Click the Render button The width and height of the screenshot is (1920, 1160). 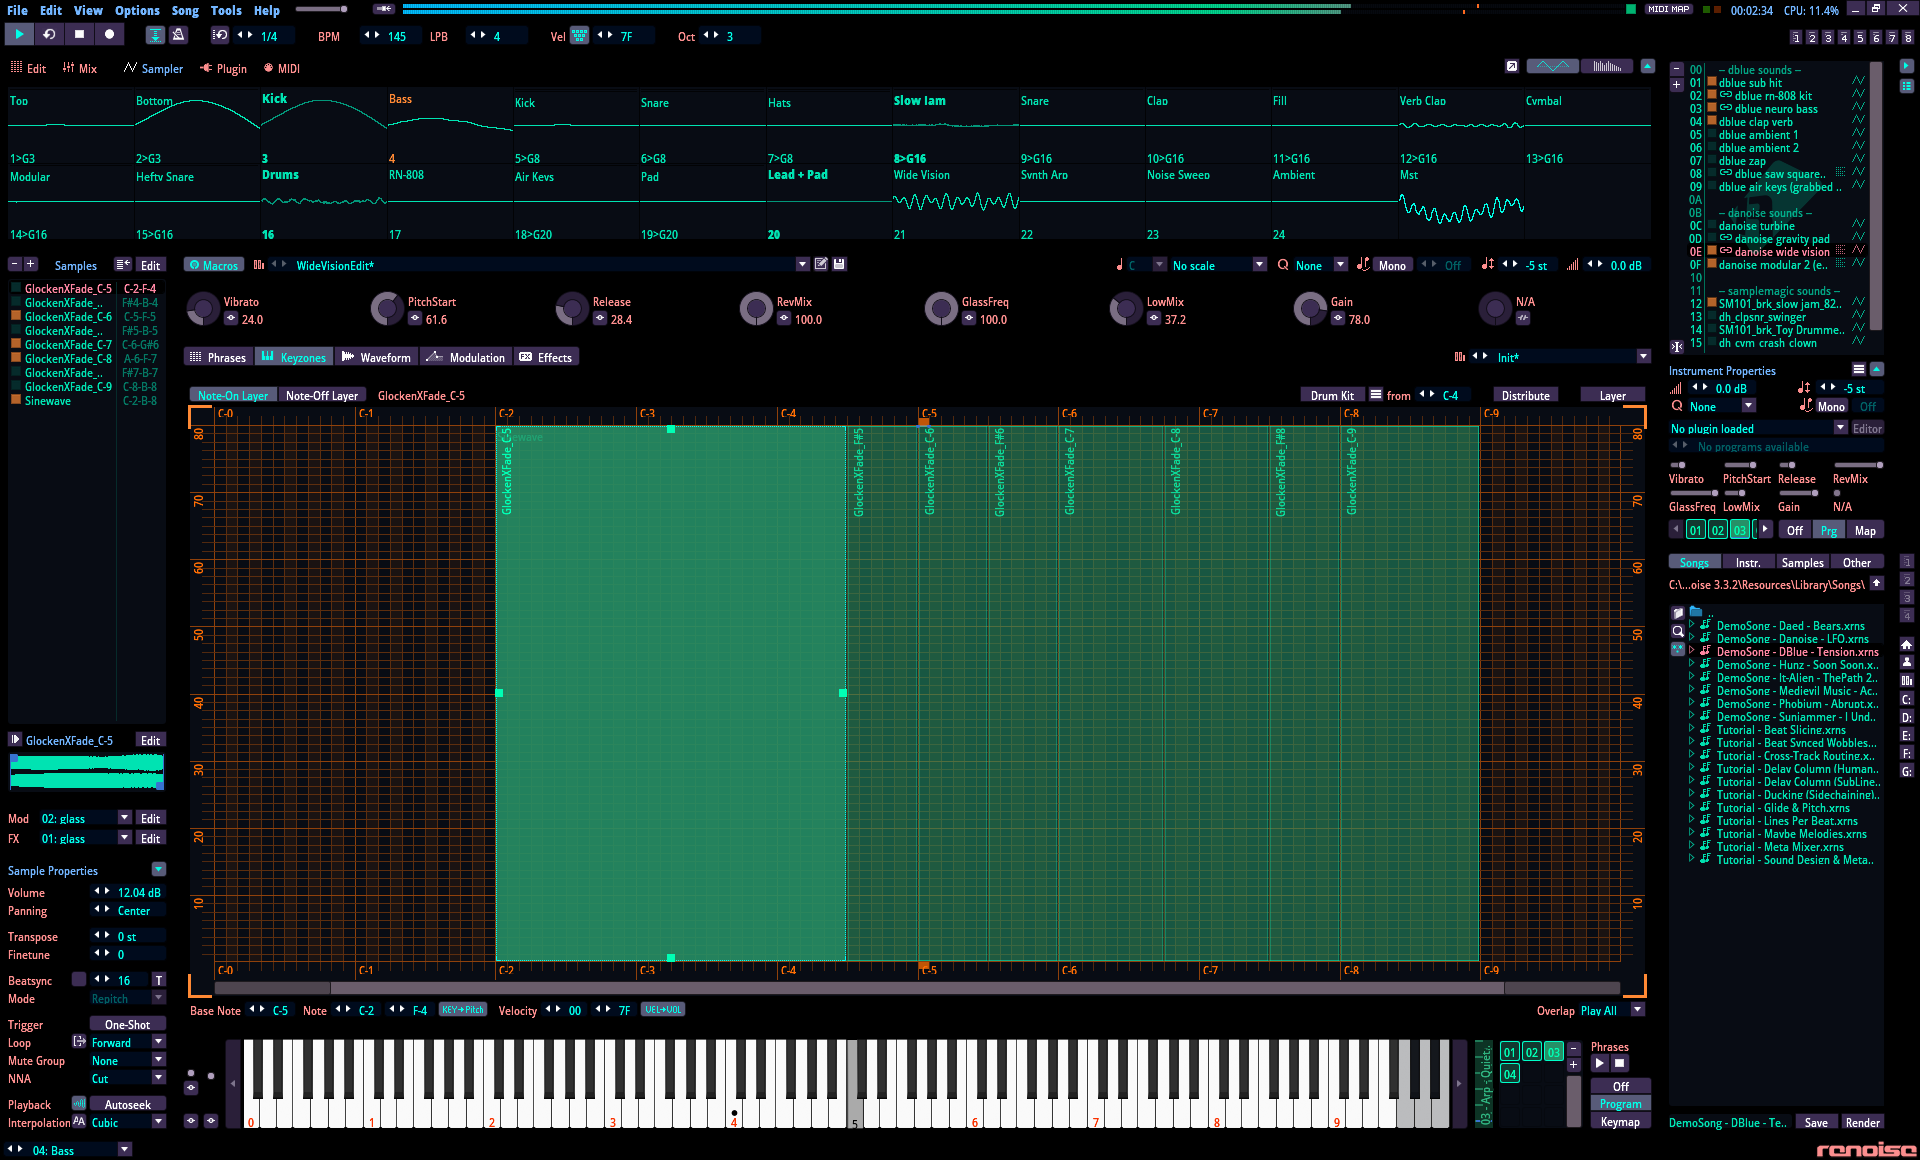[x=1862, y=1122]
